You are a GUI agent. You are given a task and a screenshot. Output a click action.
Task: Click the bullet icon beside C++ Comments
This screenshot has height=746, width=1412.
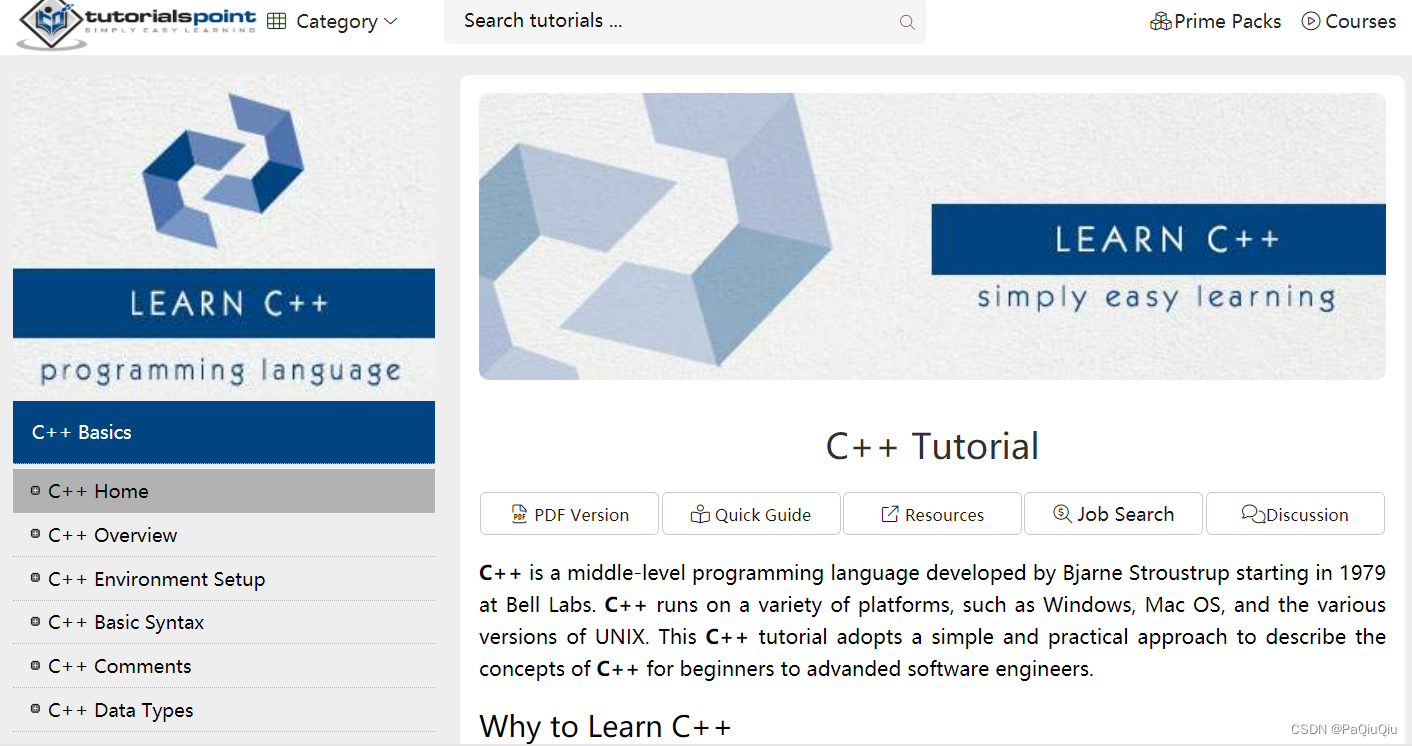point(36,665)
